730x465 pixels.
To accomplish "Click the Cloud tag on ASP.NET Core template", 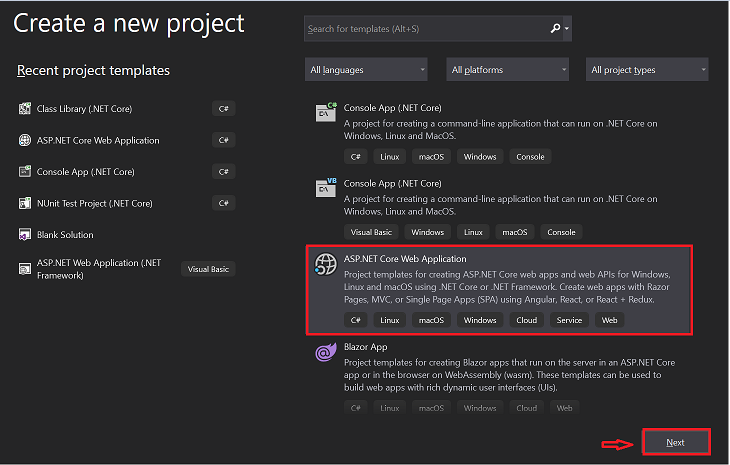I will click(x=527, y=320).
